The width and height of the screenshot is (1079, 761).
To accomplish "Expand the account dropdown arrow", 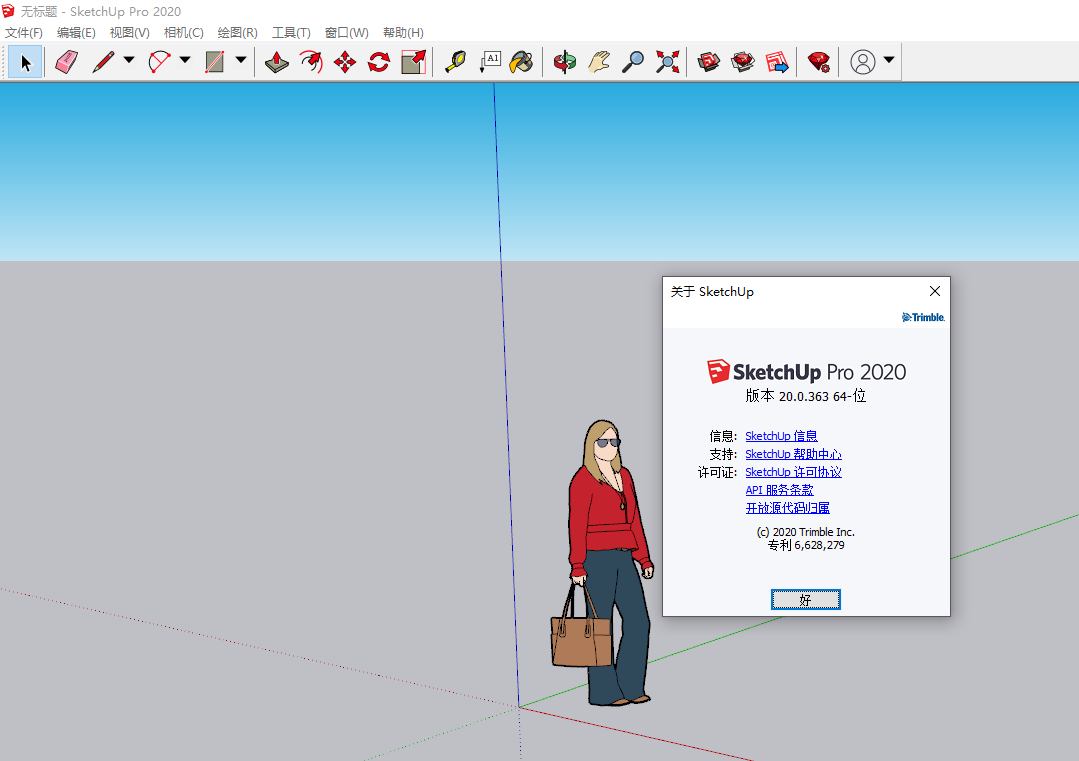I will pyautogui.click(x=889, y=60).
